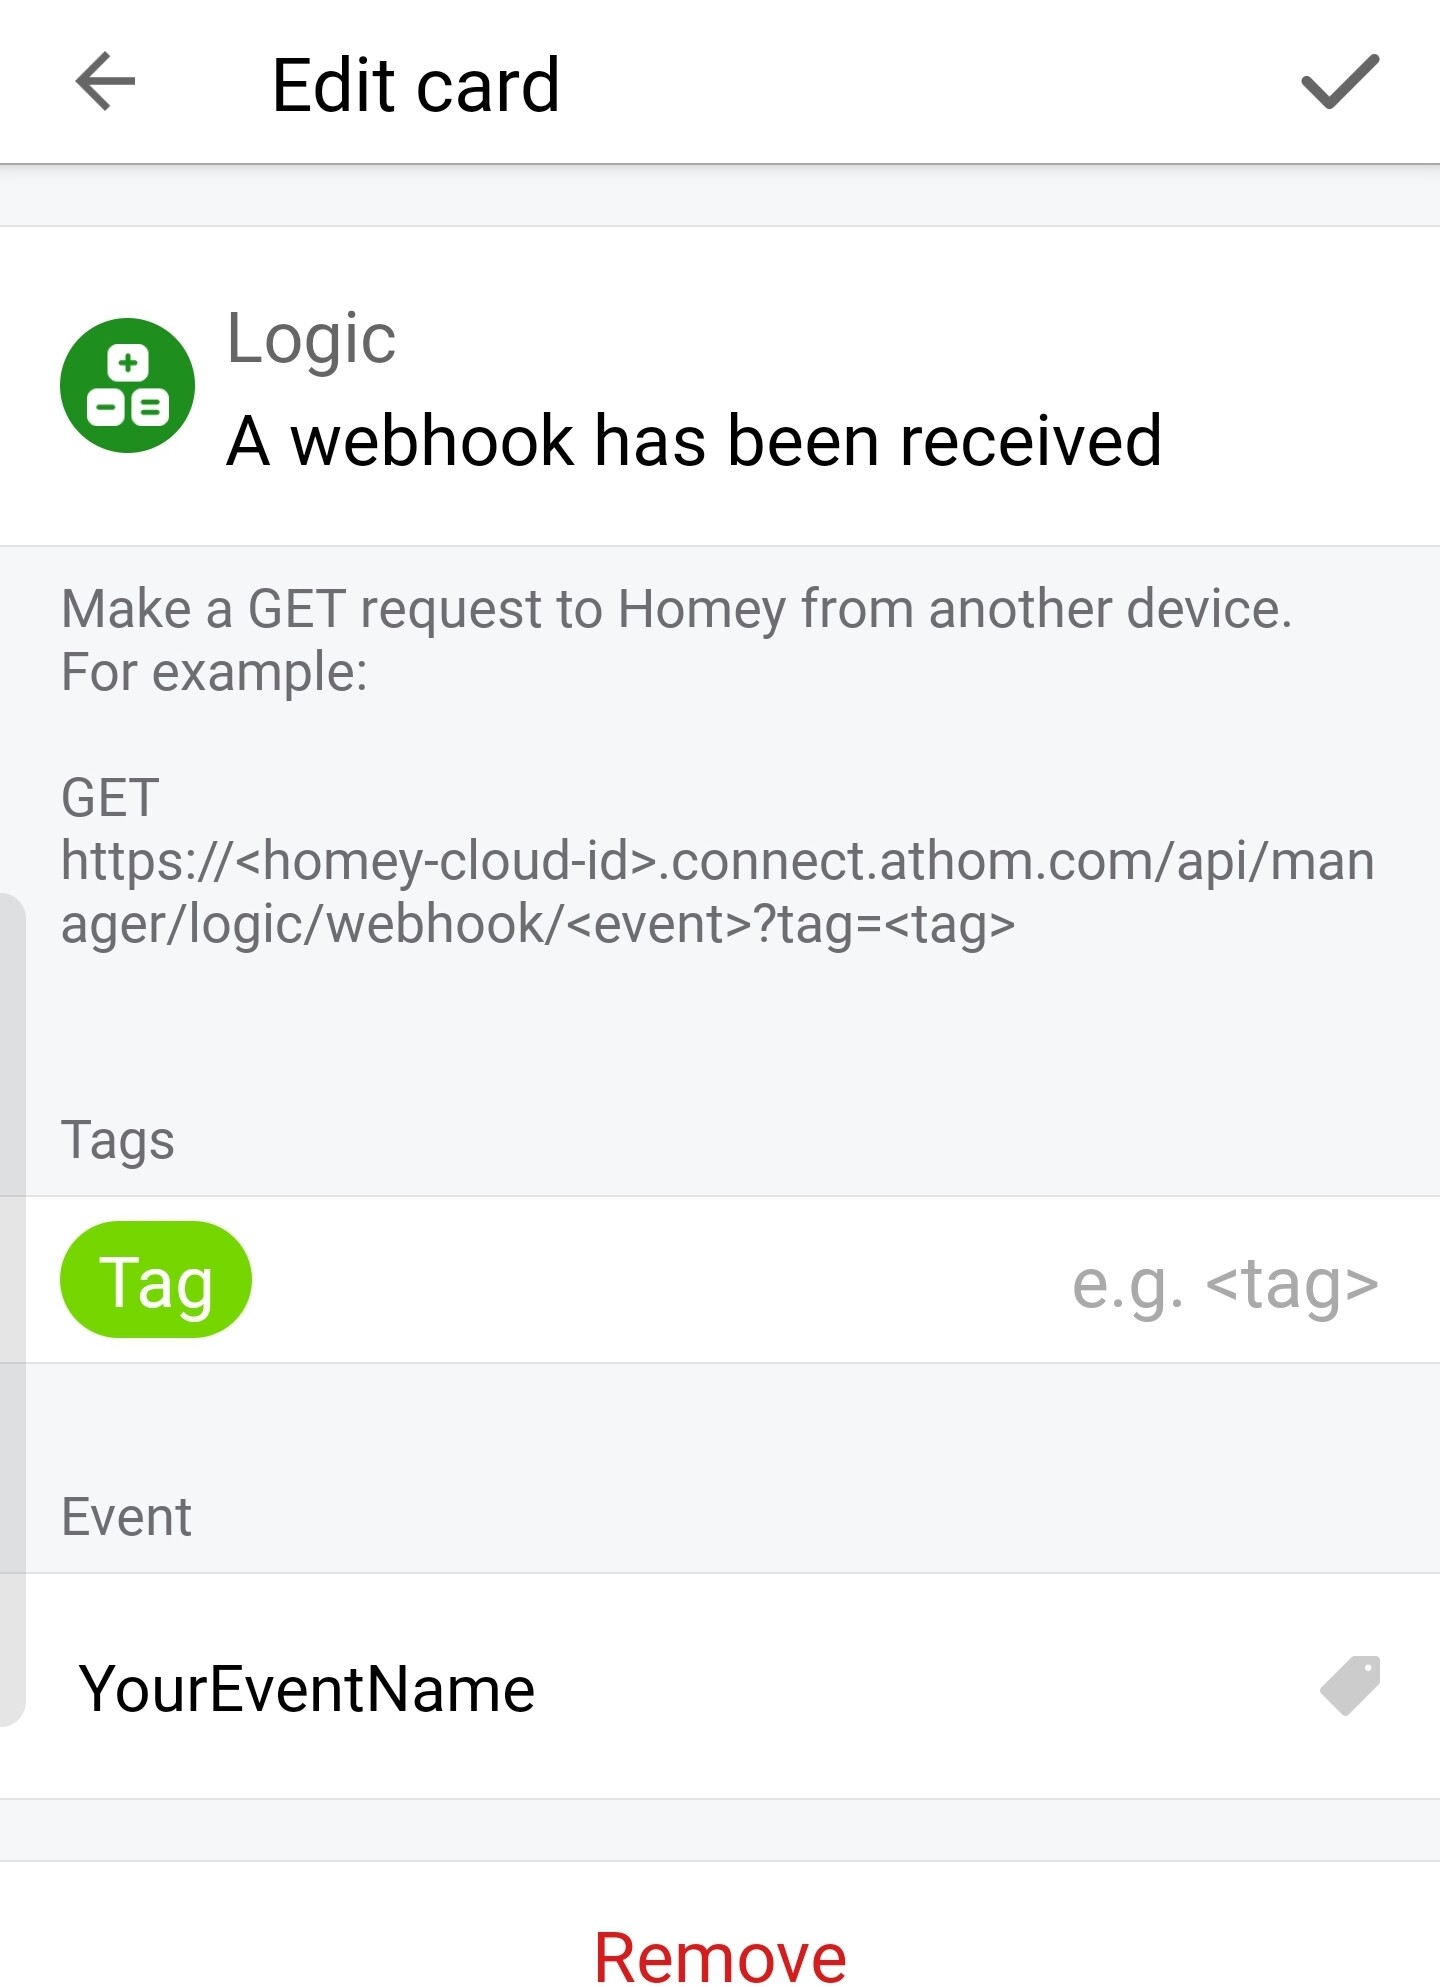1440x1987 pixels.
Task: Tap the green Logic app icon
Action: [x=127, y=385]
